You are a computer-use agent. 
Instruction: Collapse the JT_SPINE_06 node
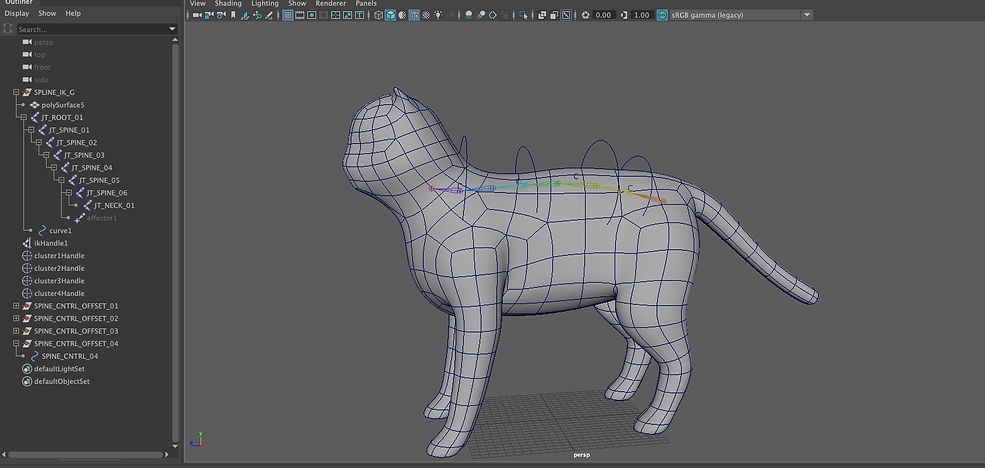click(69, 193)
